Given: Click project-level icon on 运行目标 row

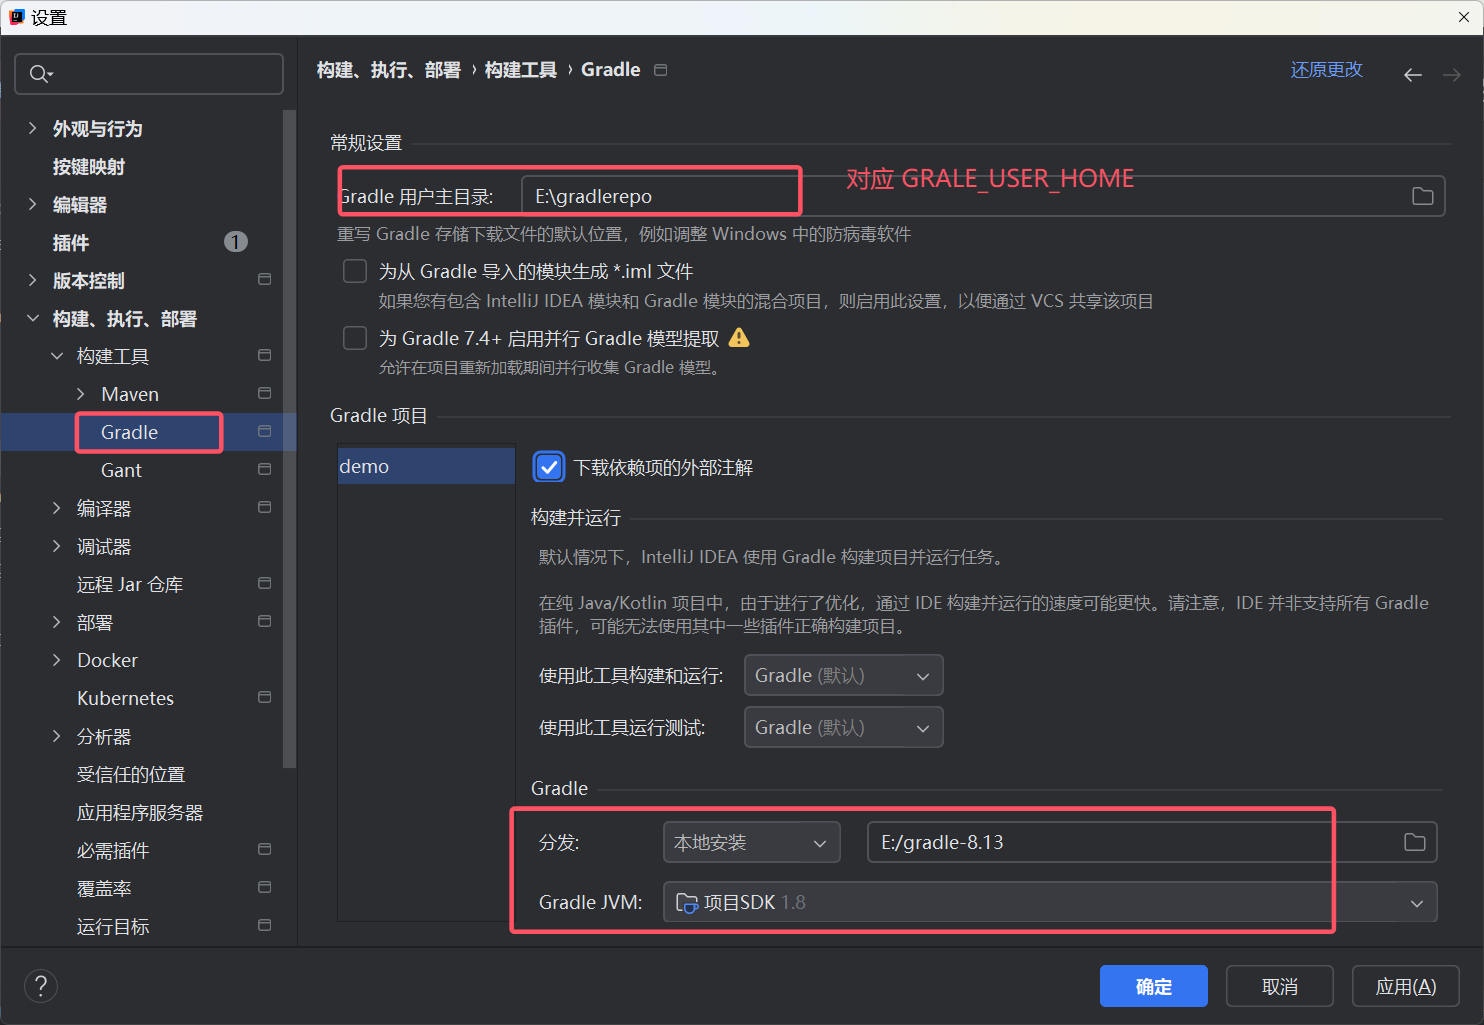Looking at the screenshot, I should pyautogui.click(x=264, y=925).
